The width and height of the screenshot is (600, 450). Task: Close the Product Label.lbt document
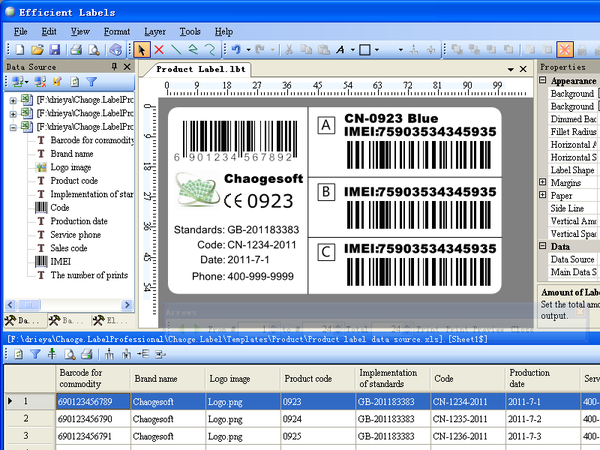[x=523, y=69]
